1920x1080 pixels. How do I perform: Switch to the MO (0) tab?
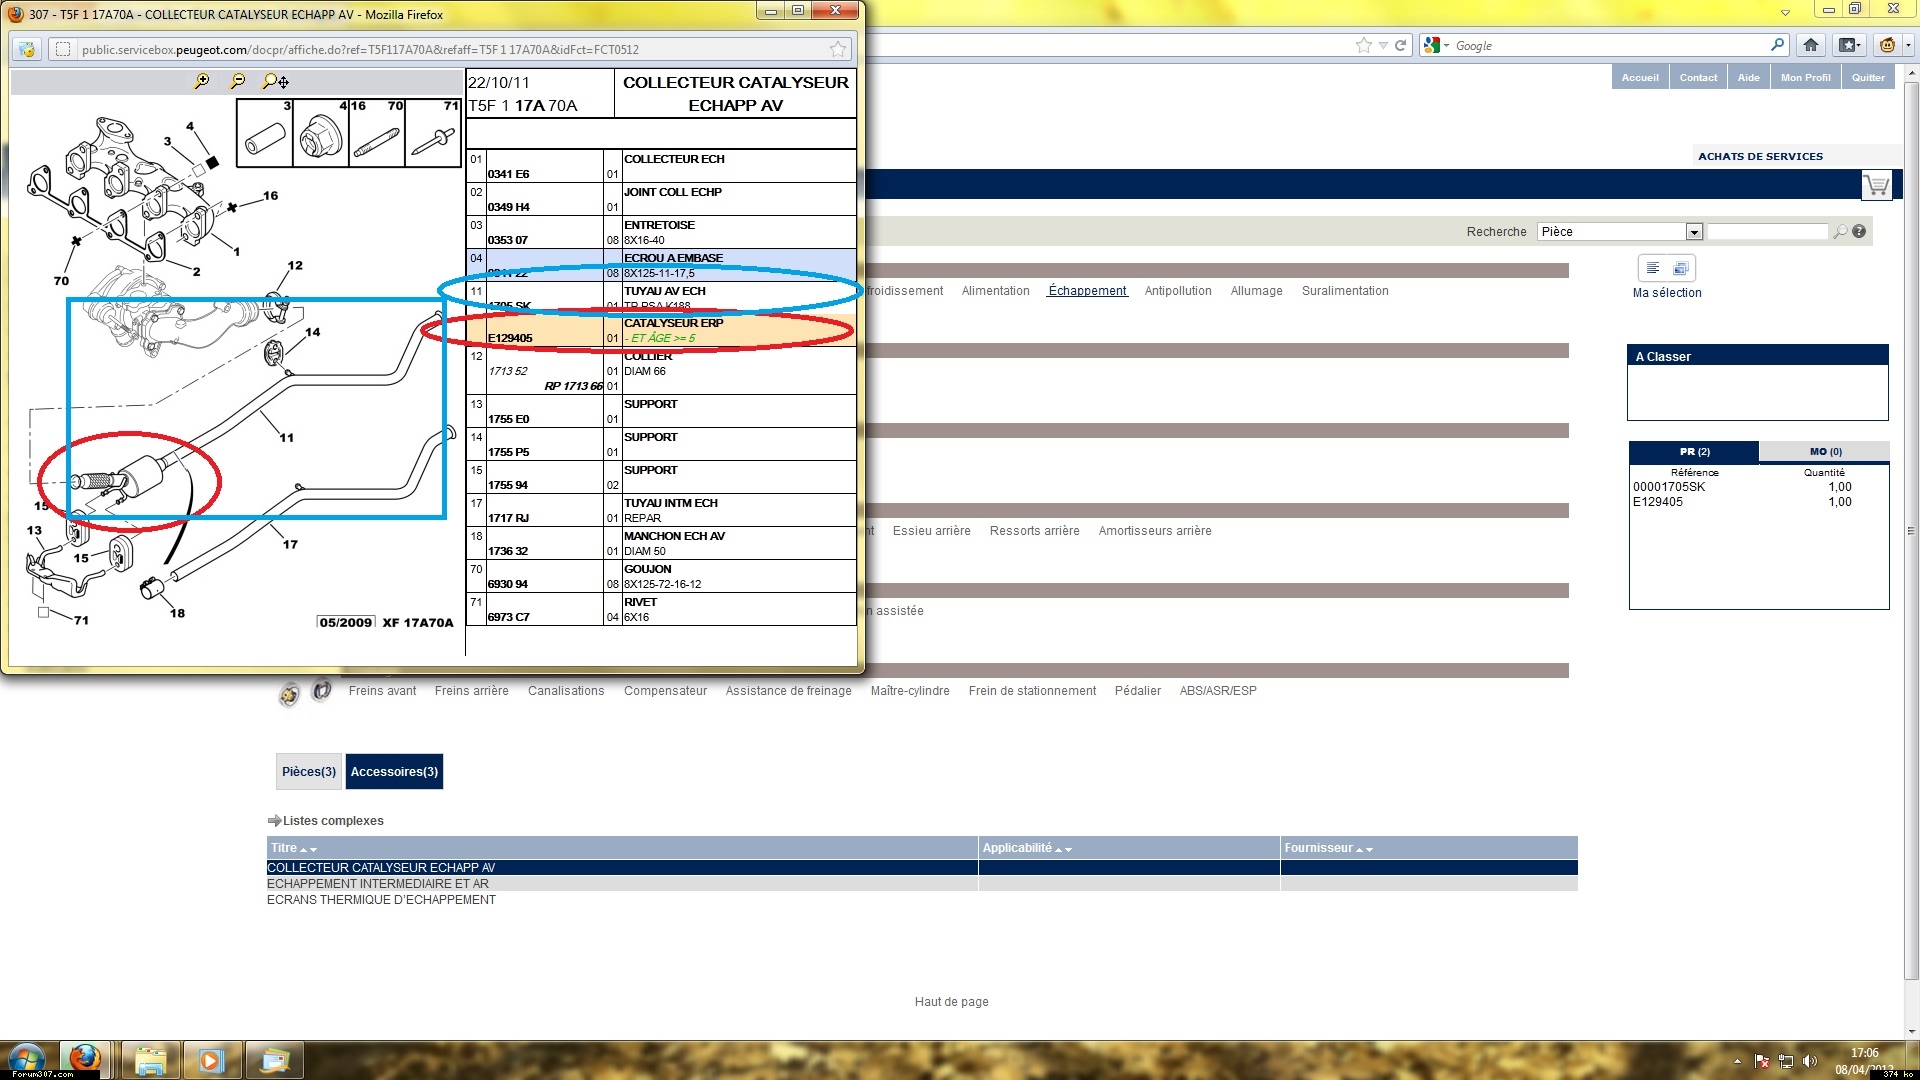pos(1825,452)
